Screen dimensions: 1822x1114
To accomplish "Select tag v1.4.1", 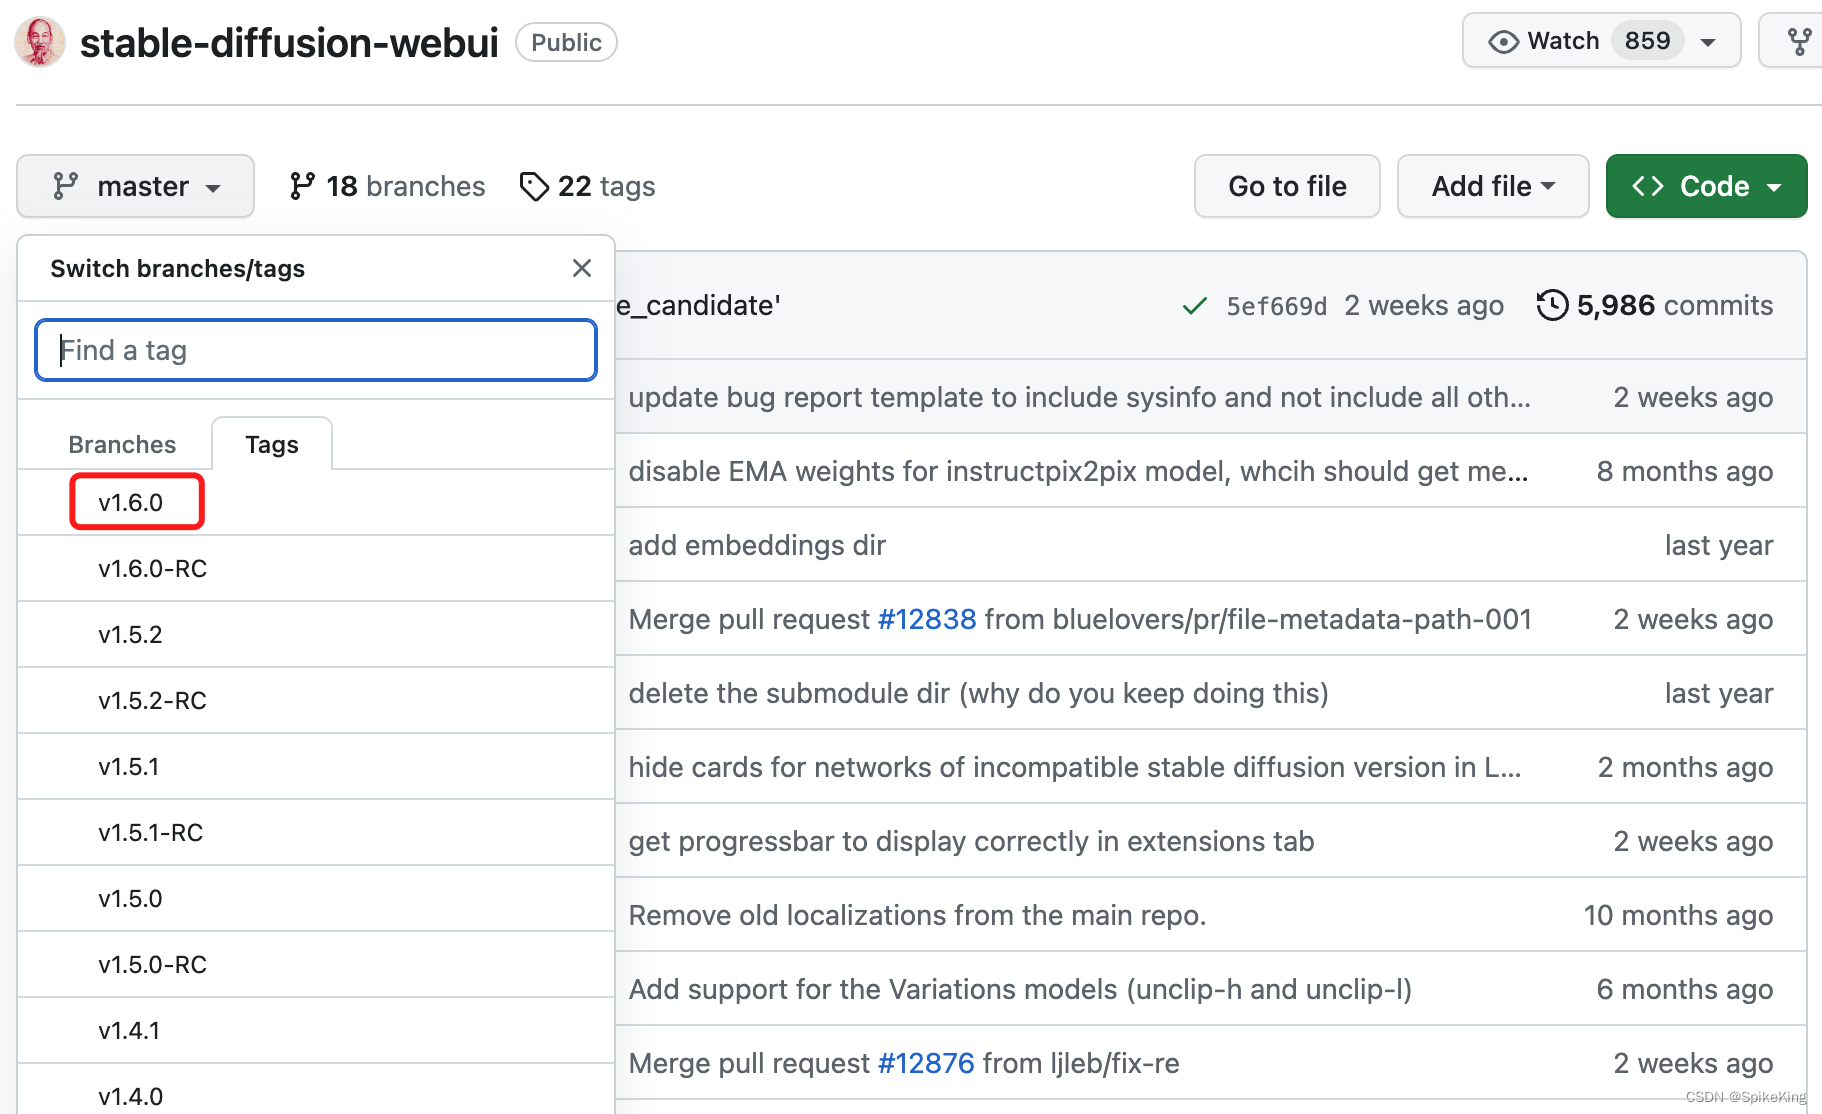I will click(x=316, y=1030).
